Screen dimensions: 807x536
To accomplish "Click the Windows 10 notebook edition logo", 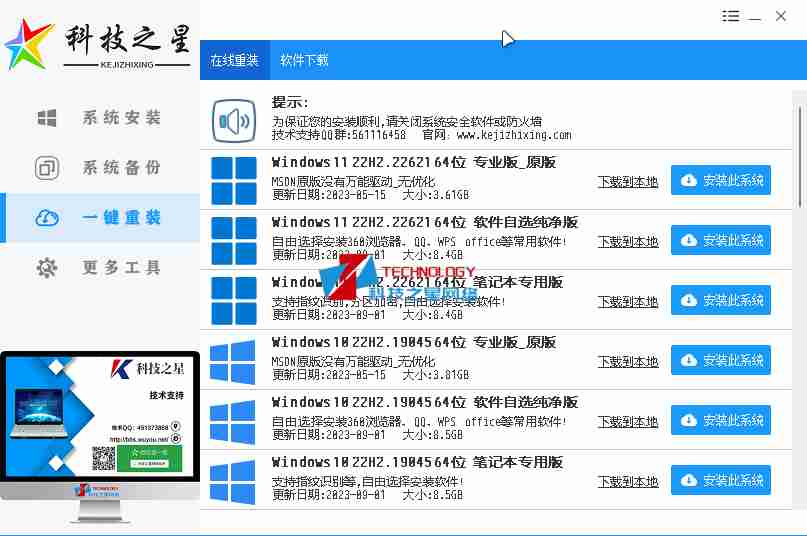I will (x=234, y=480).
